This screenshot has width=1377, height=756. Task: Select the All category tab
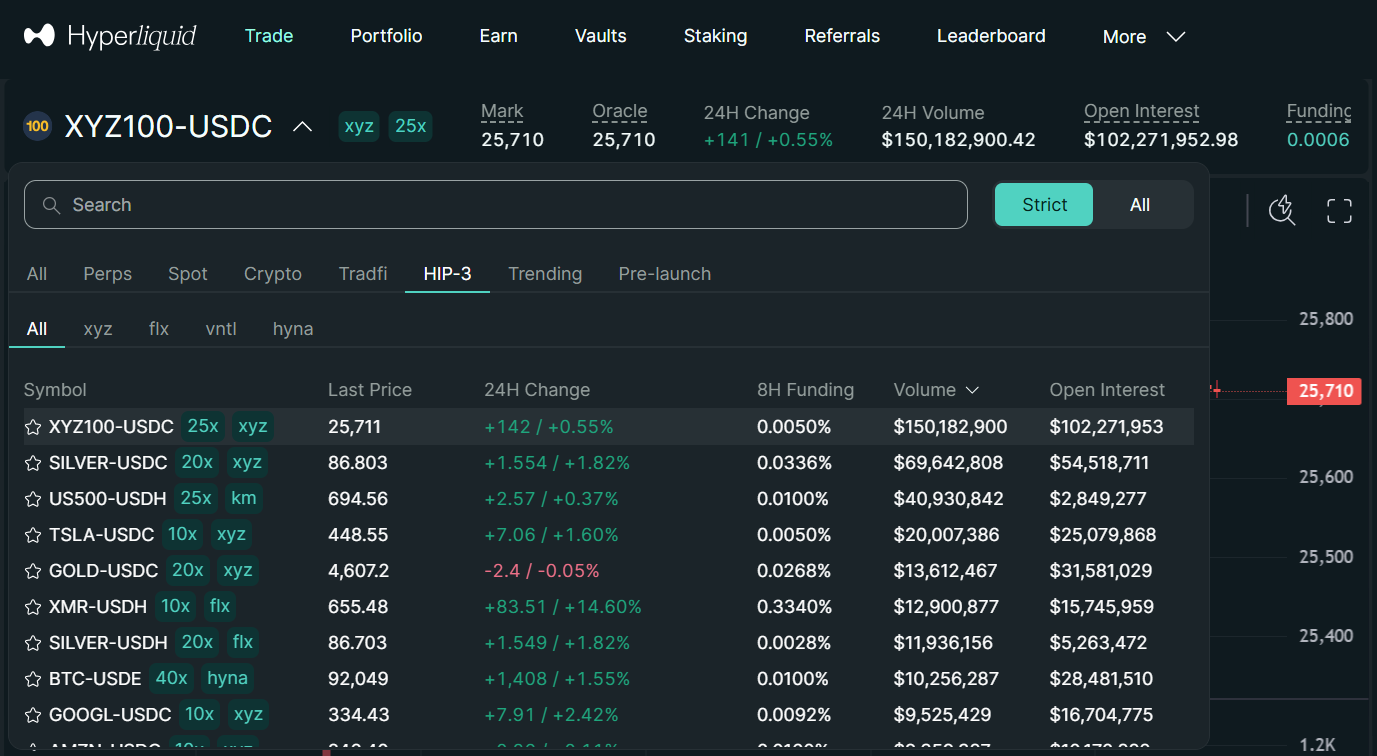click(x=37, y=274)
